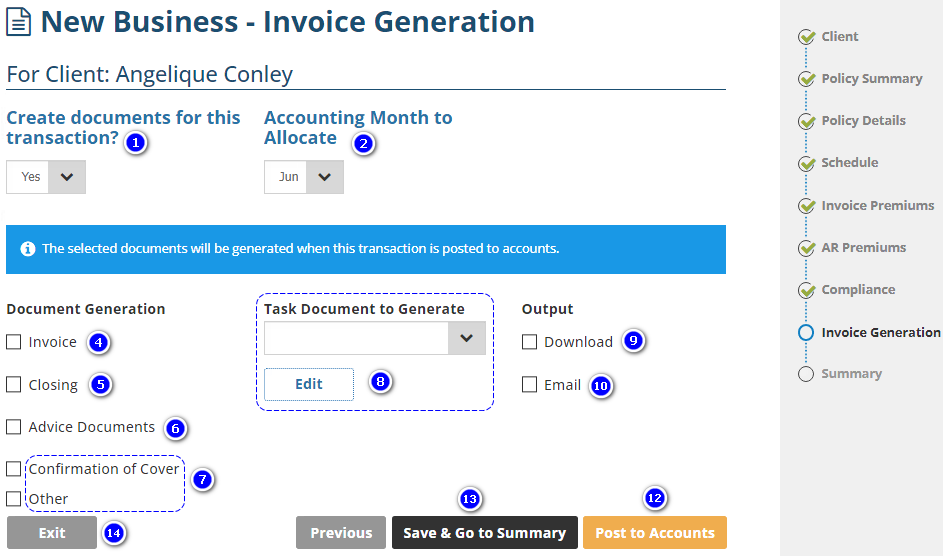The width and height of the screenshot is (943, 556).
Task: Open the Task Document to Generate dropdown
Action: [x=375, y=339]
